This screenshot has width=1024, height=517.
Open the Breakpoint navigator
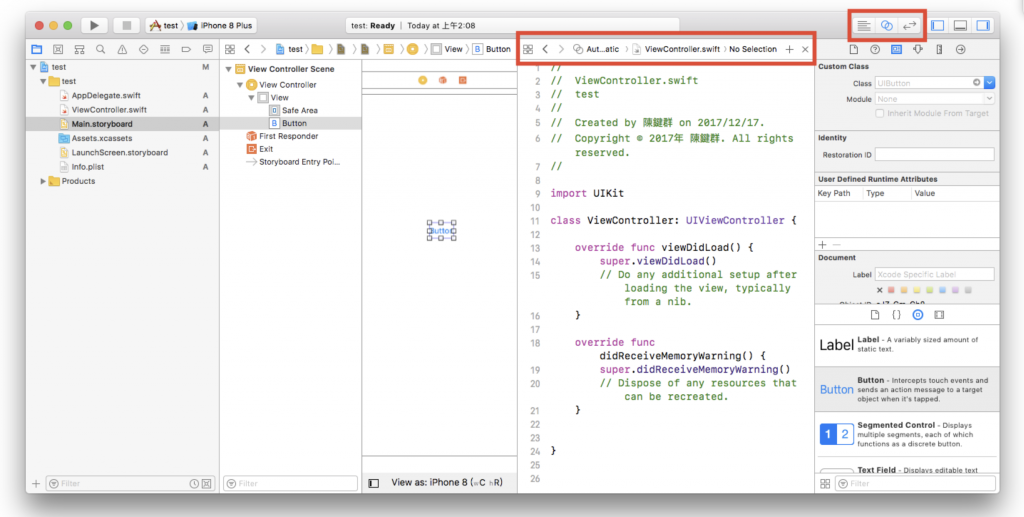click(x=186, y=49)
